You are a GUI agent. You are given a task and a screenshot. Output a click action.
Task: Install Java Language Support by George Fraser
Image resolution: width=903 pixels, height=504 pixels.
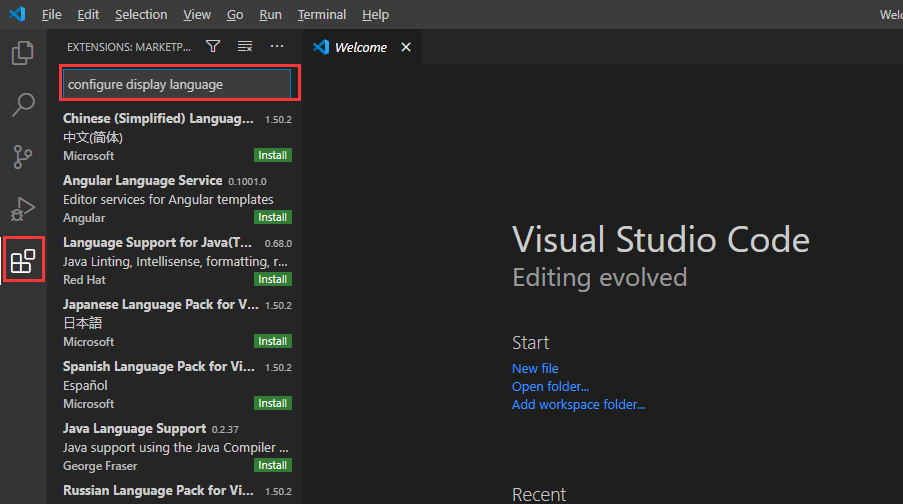point(272,465)
